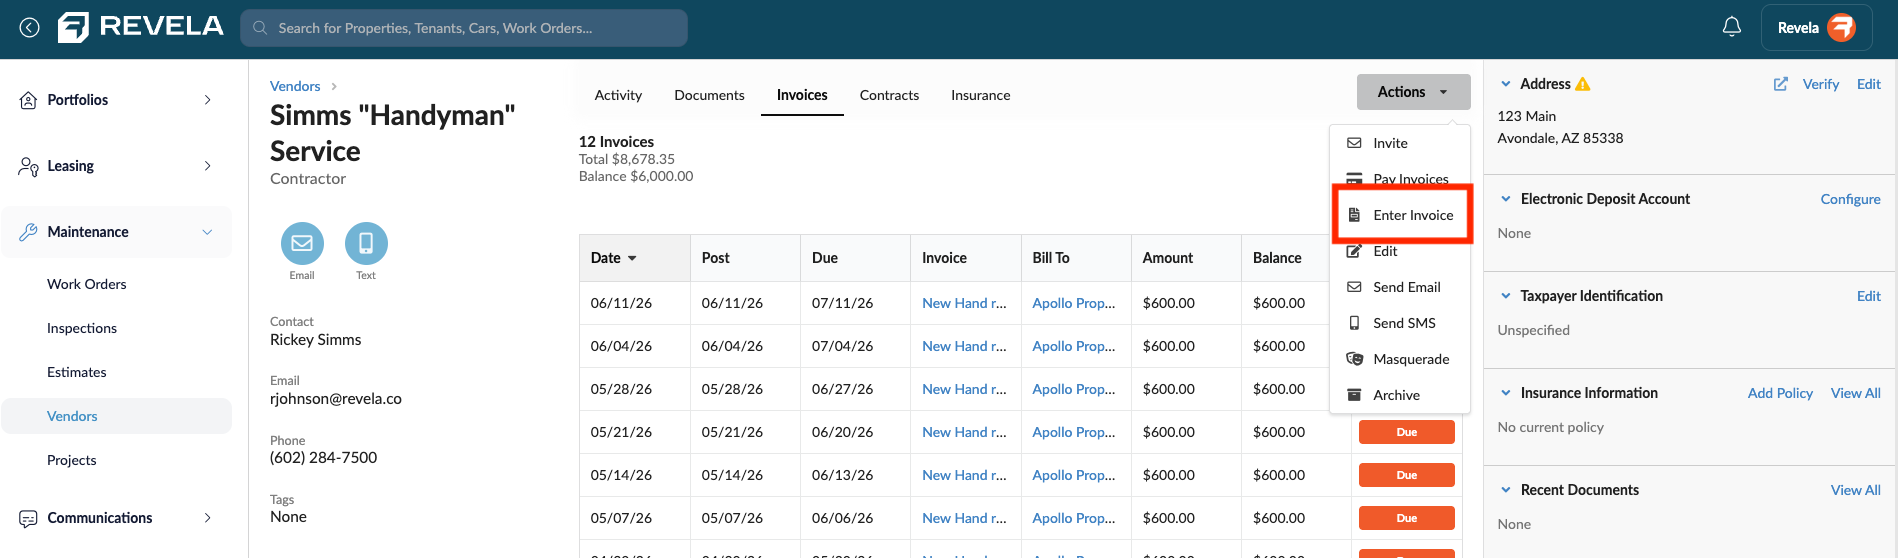Choose Edit from Actions menu
Screen dimensions: 1898x558
point(1400,251)
